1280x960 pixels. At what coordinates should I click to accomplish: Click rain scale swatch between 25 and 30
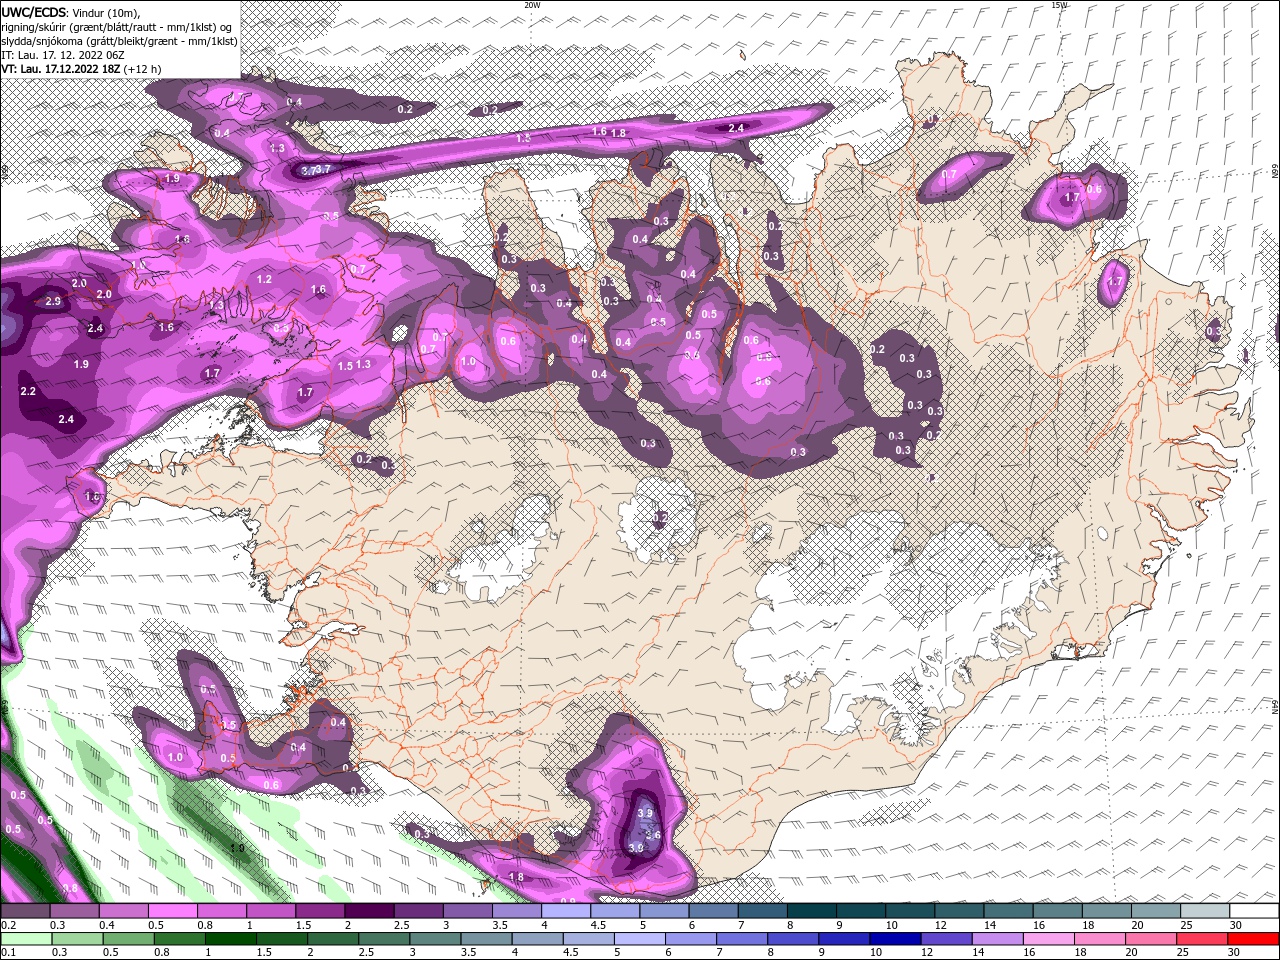(1202, 938)
